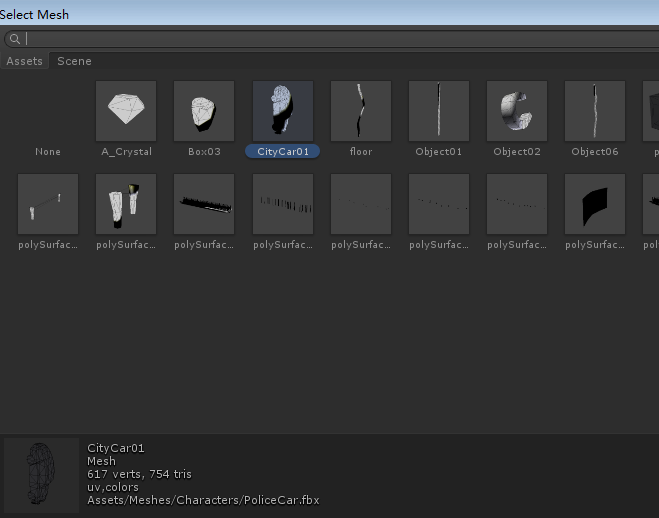Select polySurface thumbnail with two white pillars
Screen dimensions: 659x518
(126, 204)
